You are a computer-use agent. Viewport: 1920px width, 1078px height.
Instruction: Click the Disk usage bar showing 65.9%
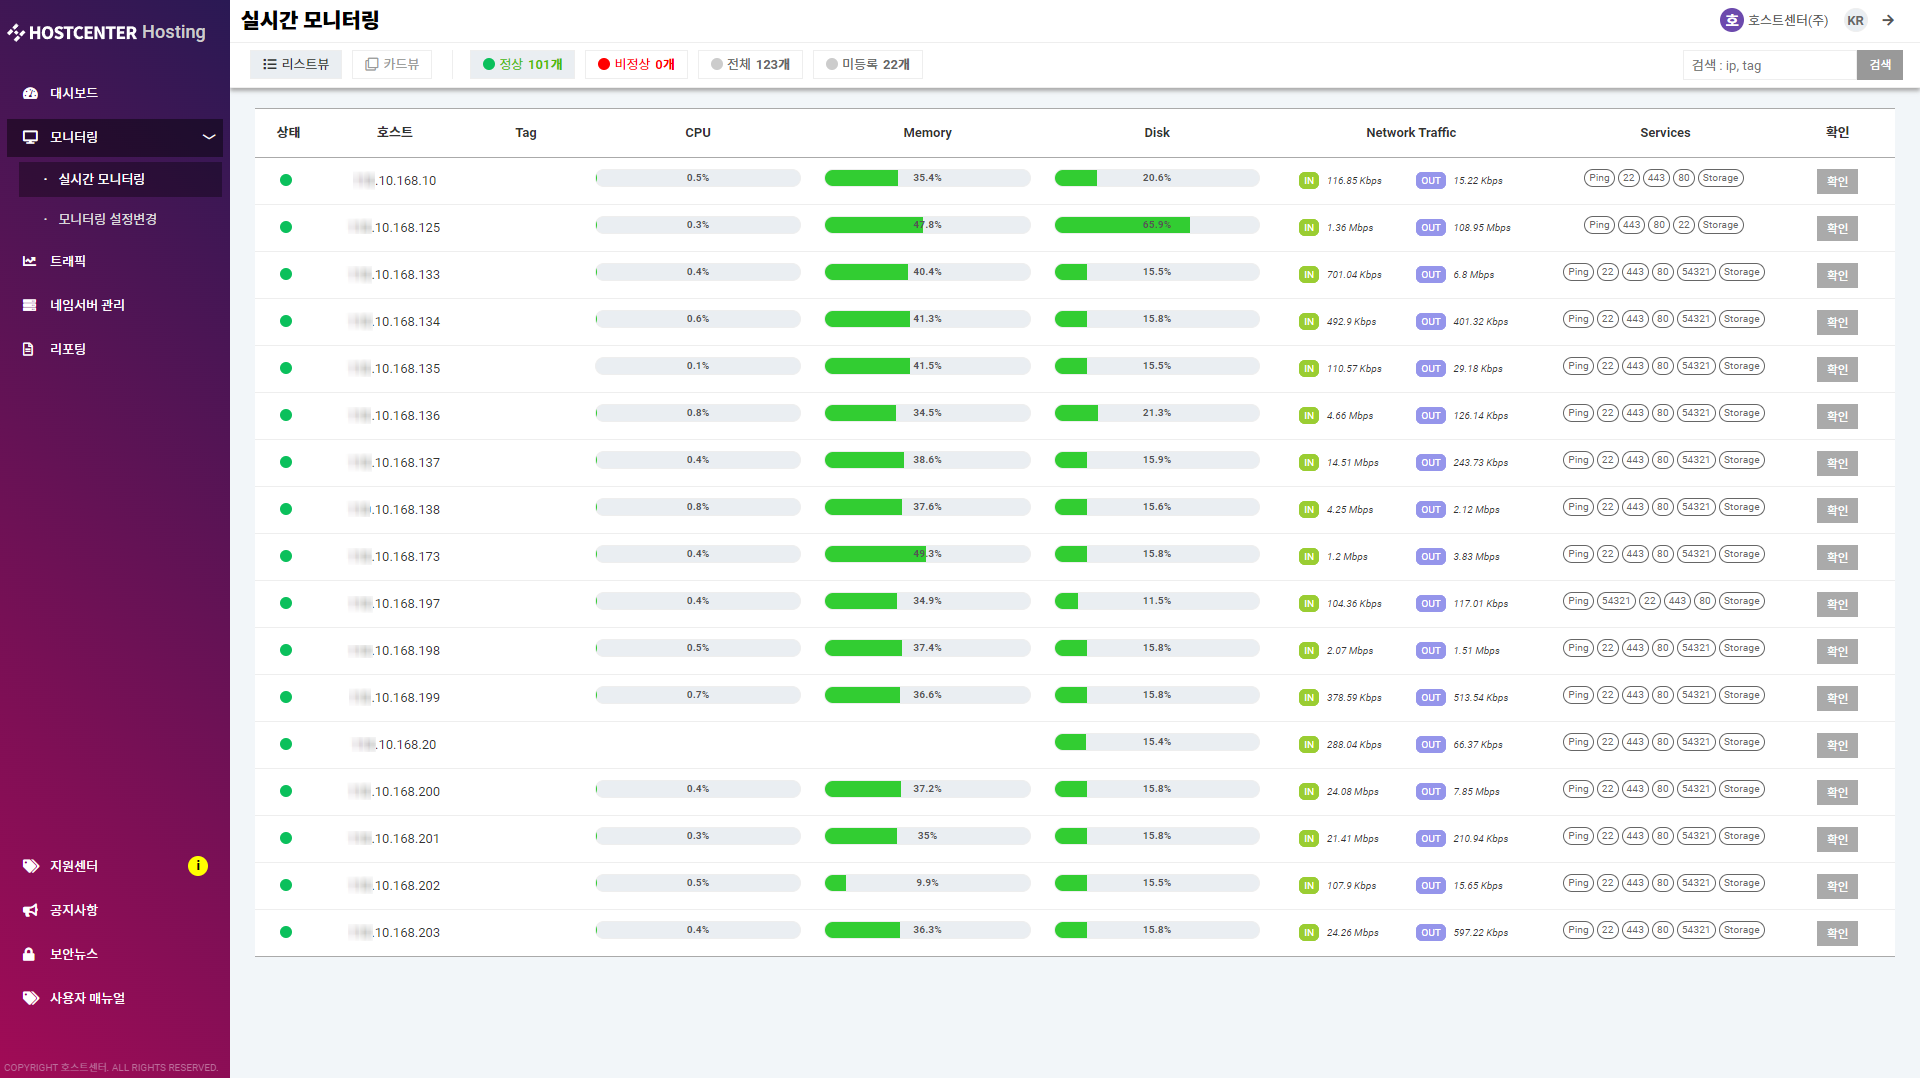[x=1156, y=226]
